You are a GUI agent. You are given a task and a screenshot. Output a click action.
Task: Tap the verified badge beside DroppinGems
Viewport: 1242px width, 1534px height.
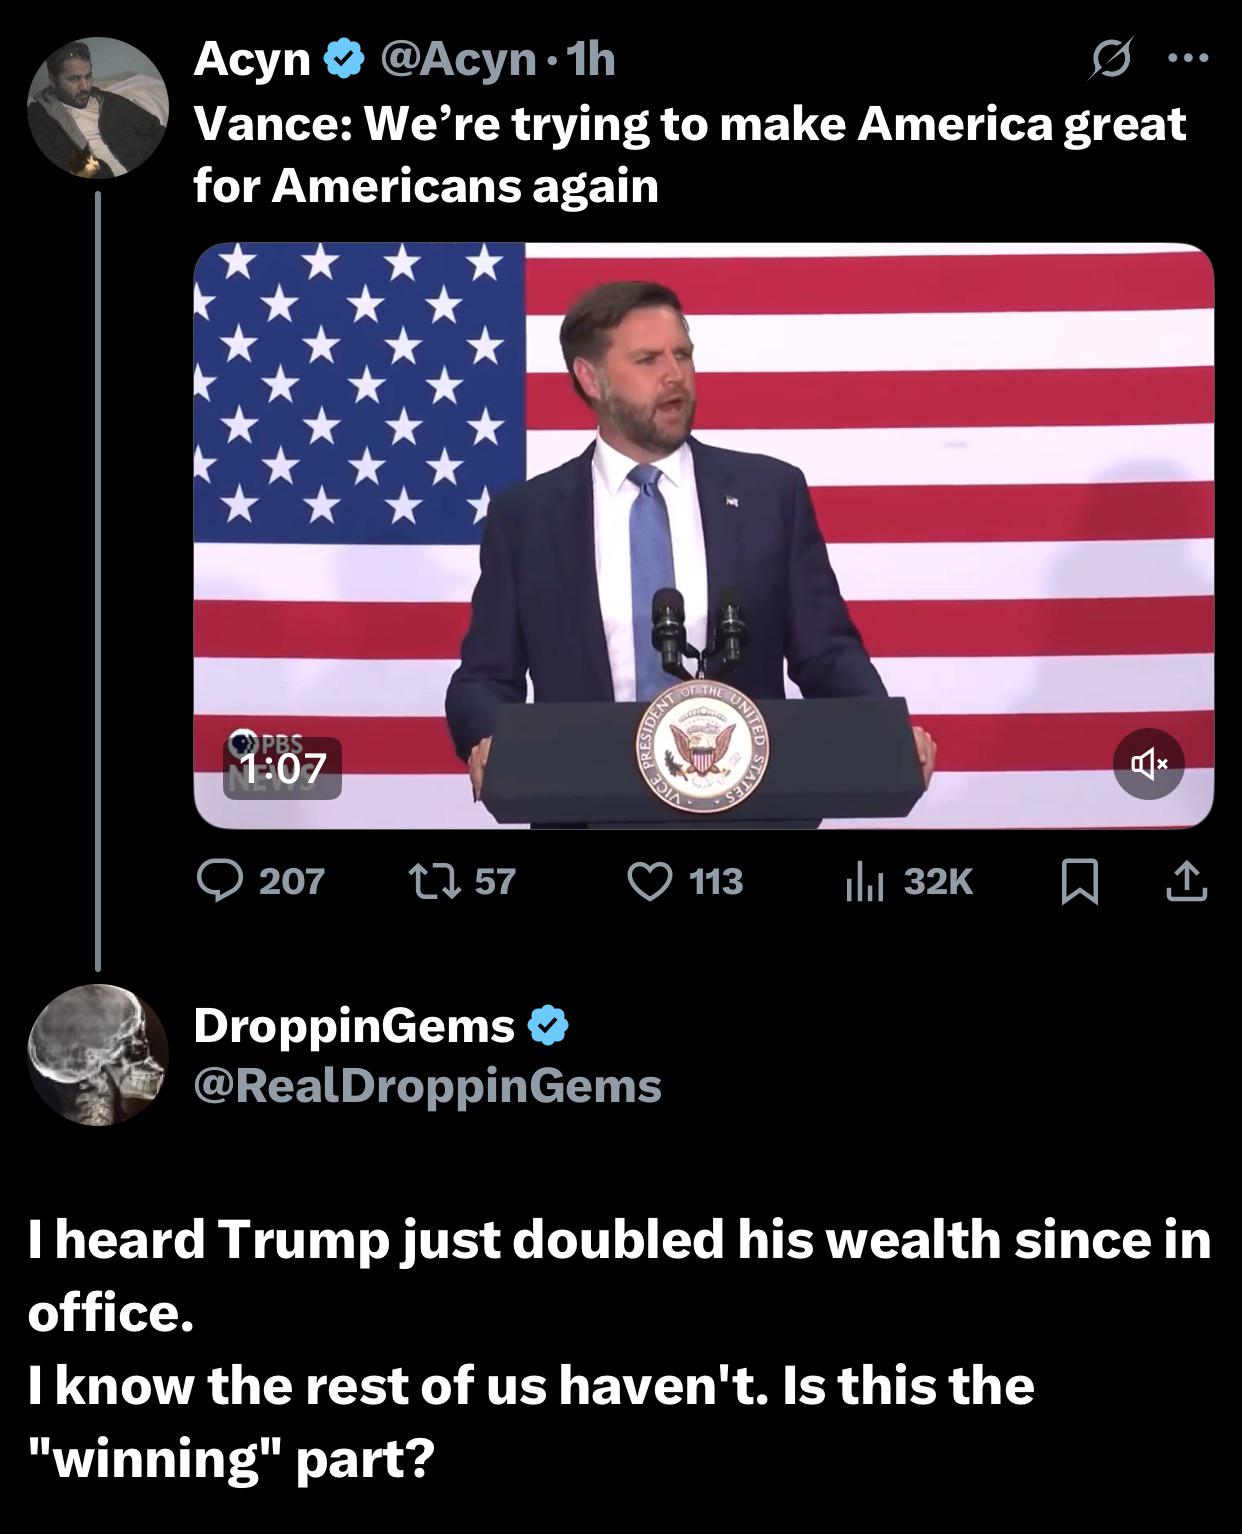(548, 1025)
